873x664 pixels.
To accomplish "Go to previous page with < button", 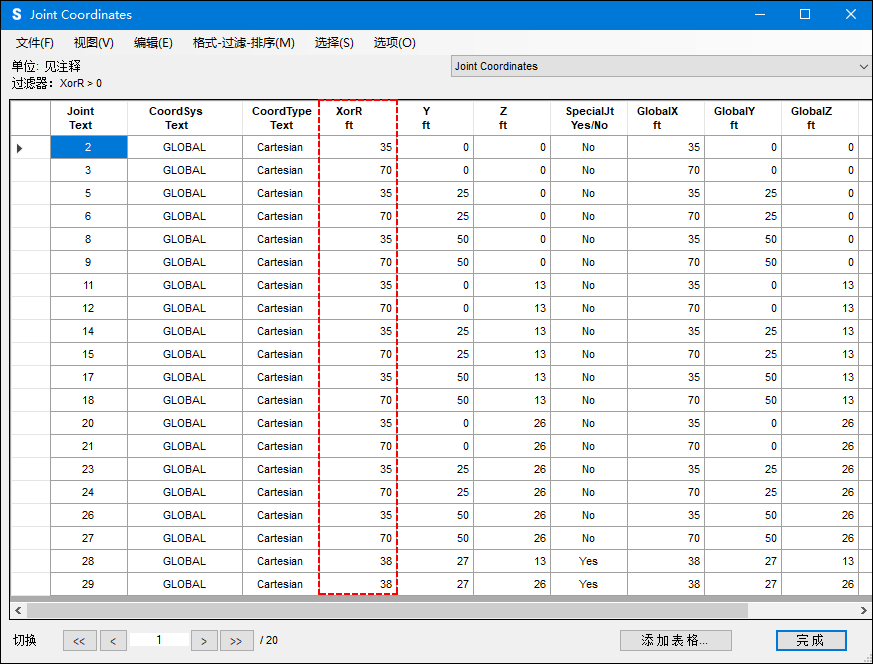I will point(113,641).
